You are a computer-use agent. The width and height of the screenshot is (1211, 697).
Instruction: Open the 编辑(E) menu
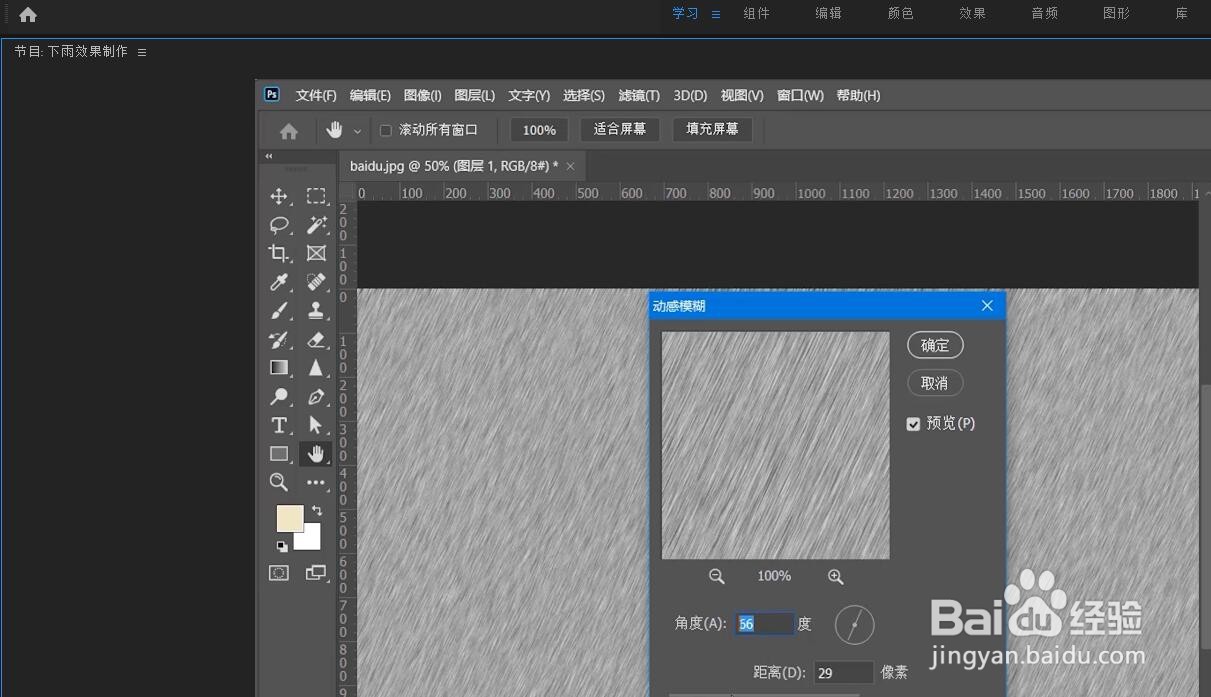click(x=370, y=96)
